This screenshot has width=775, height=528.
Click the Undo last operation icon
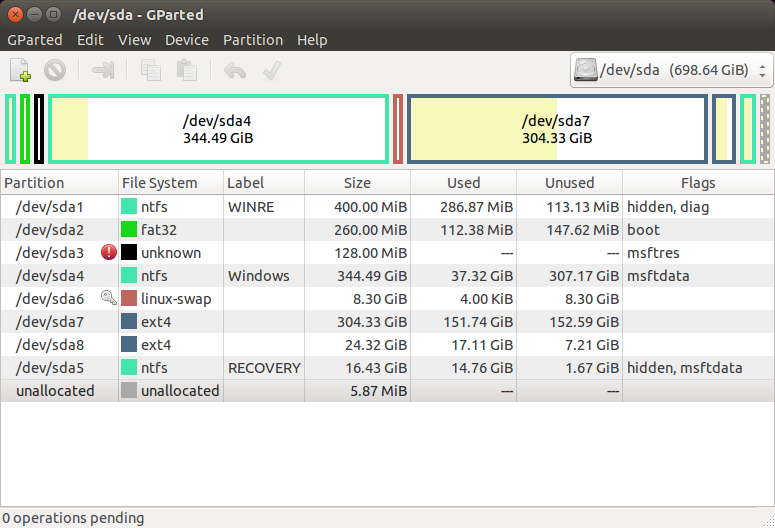pos(235,70)
